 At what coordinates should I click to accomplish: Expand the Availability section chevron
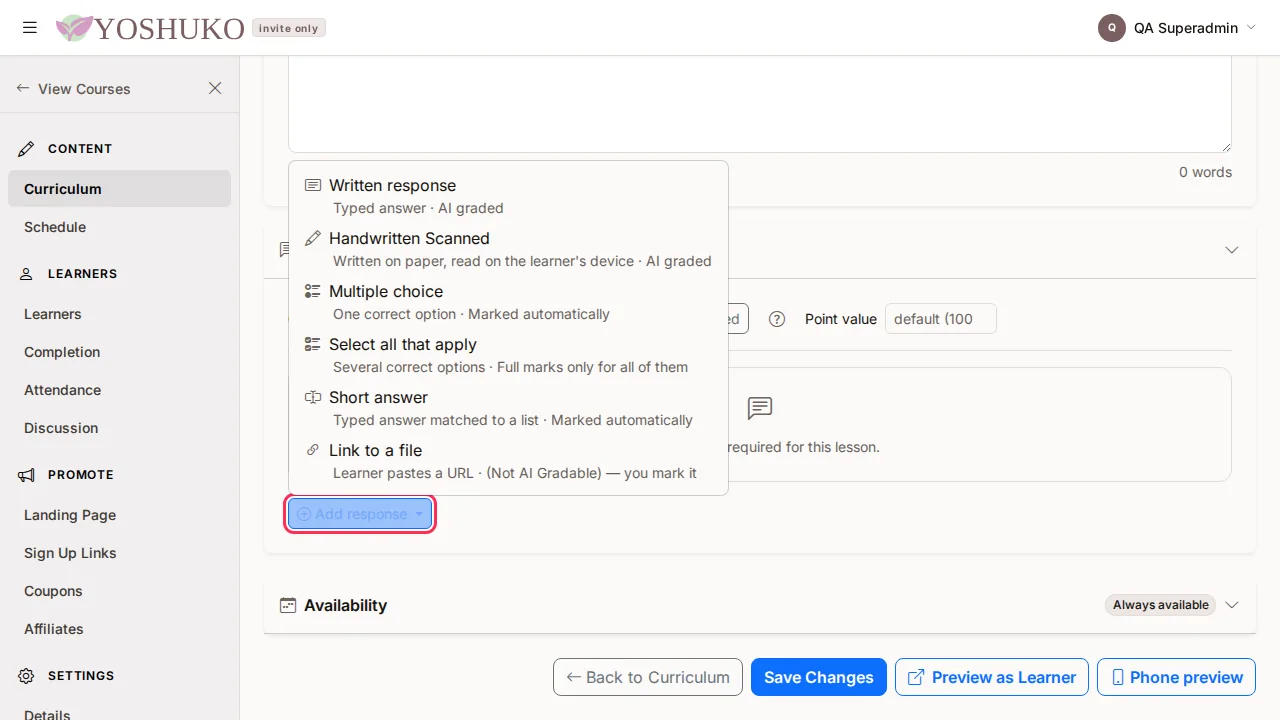point(1232,605)
